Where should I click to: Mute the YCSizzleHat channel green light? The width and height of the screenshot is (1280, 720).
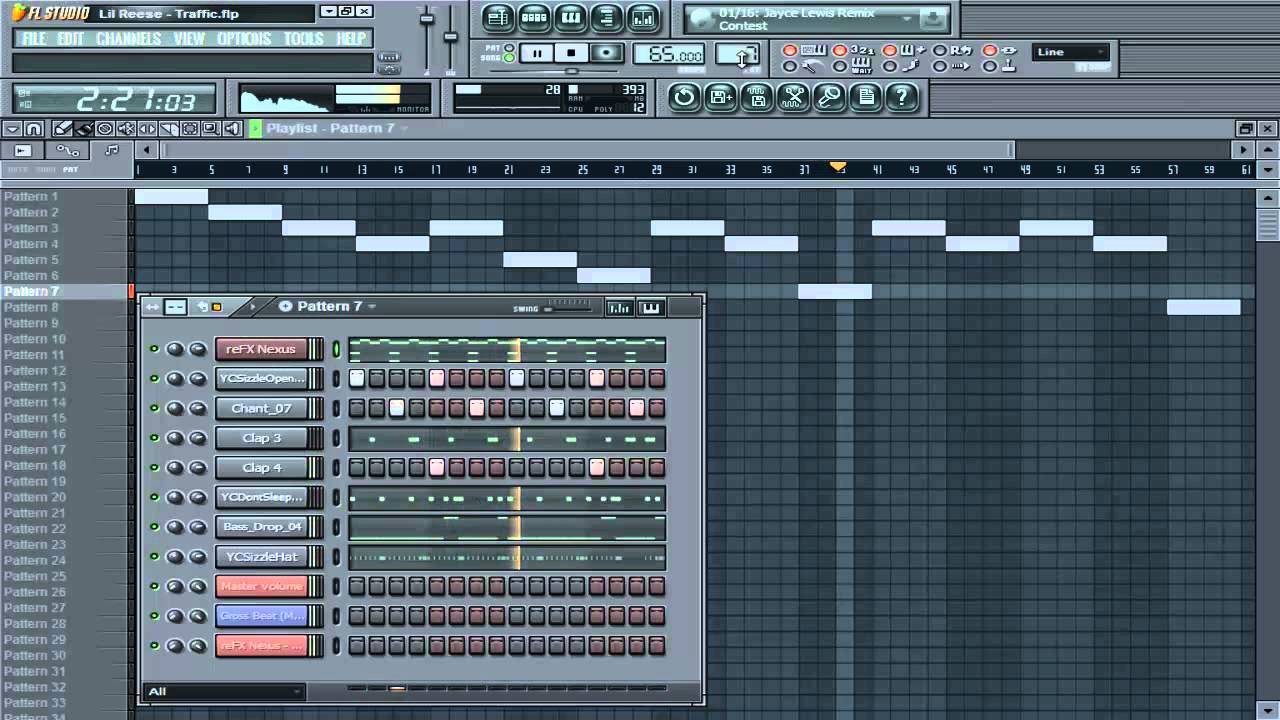154,557
